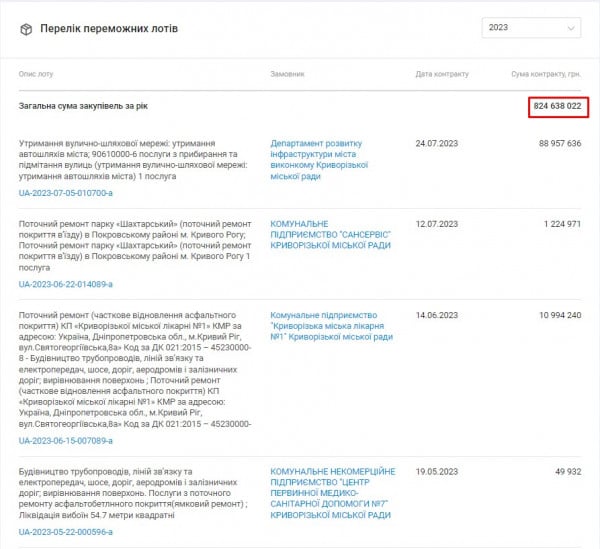Click the contract date 24.07.2023

[436, 143]
